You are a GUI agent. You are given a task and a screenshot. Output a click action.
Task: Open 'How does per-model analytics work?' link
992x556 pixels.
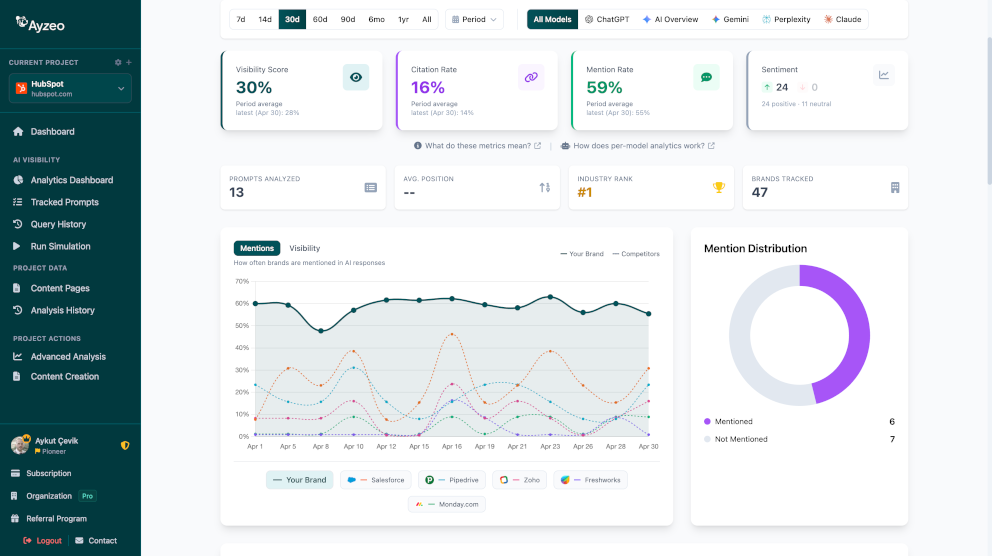coord(638,145)
